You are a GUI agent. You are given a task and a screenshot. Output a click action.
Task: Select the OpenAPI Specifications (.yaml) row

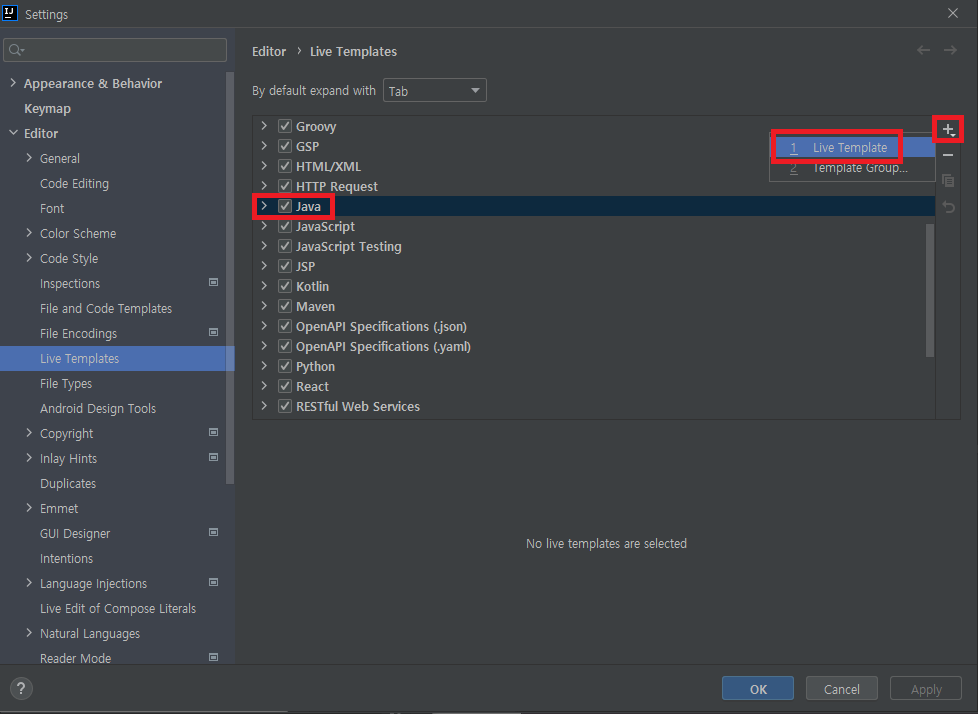[x=593, y=346]
